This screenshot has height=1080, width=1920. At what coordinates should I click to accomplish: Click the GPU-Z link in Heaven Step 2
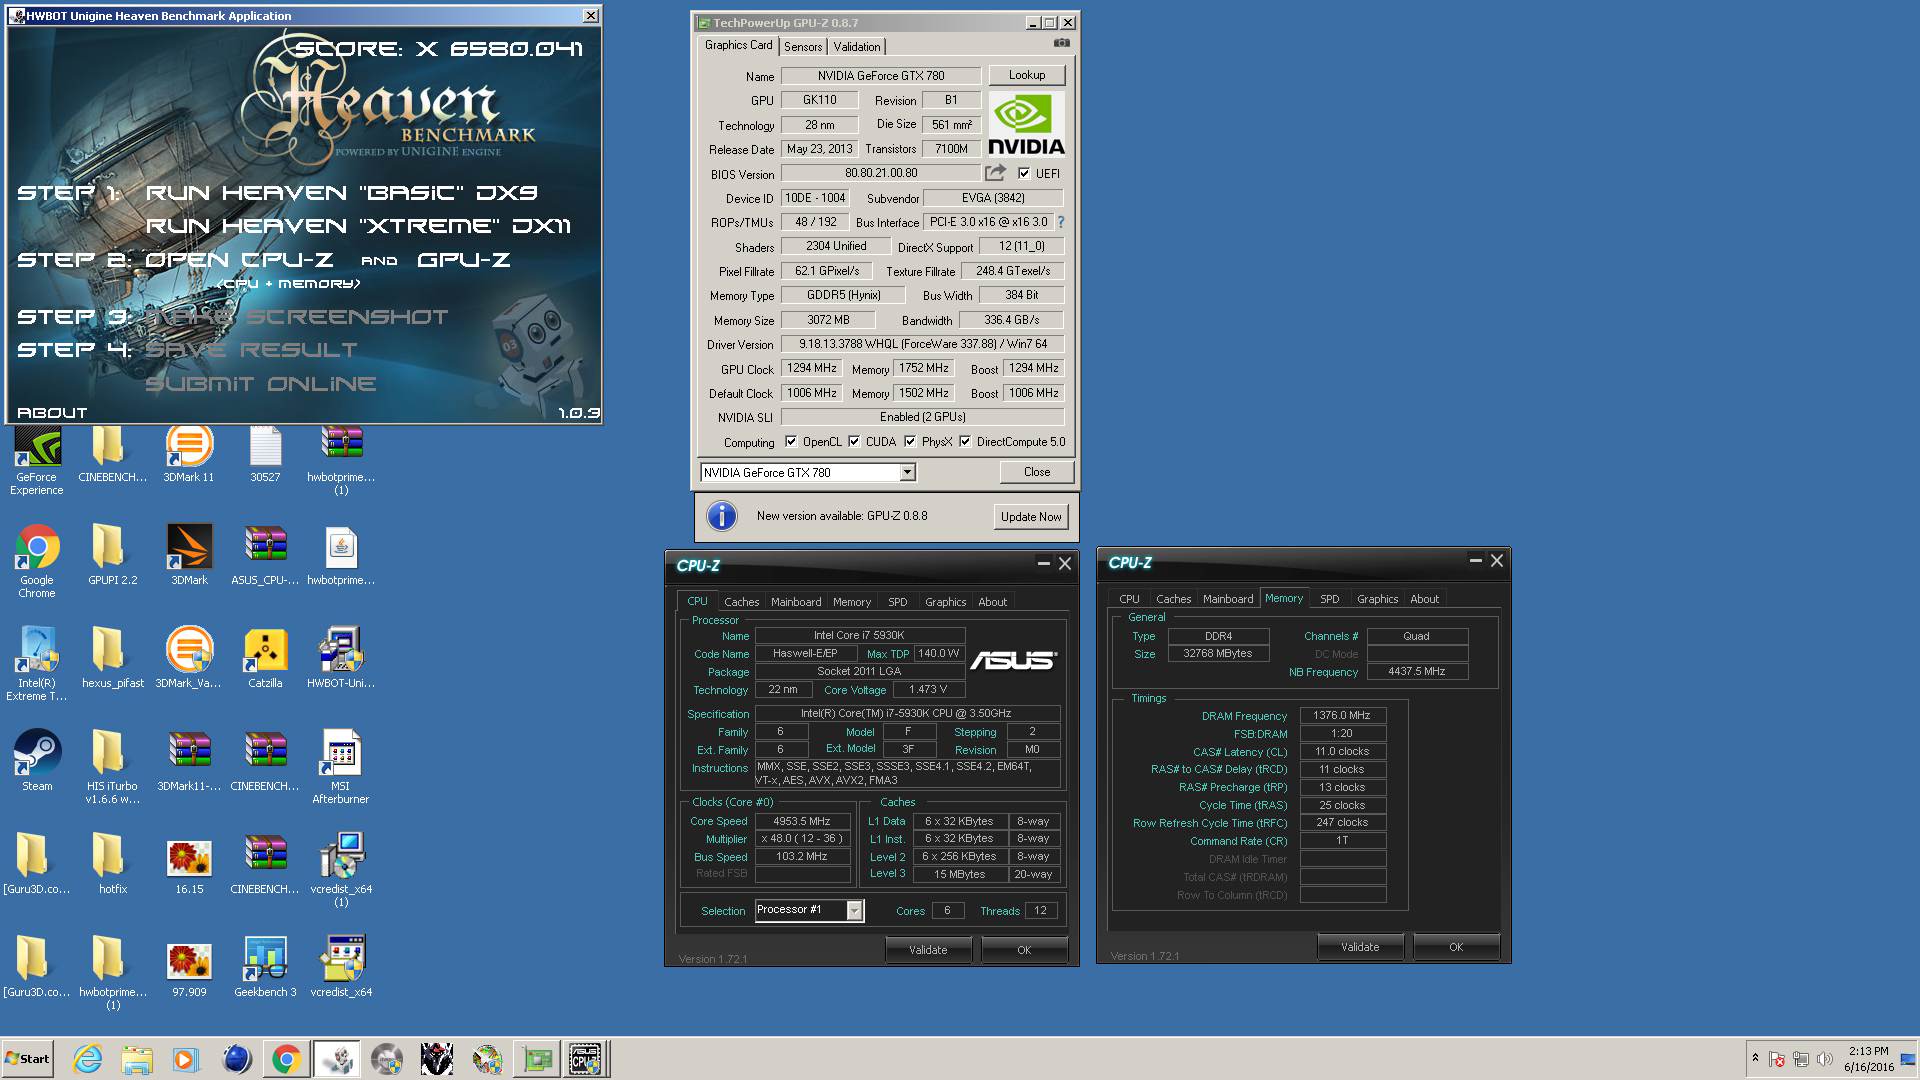click(x=463, y=260)
